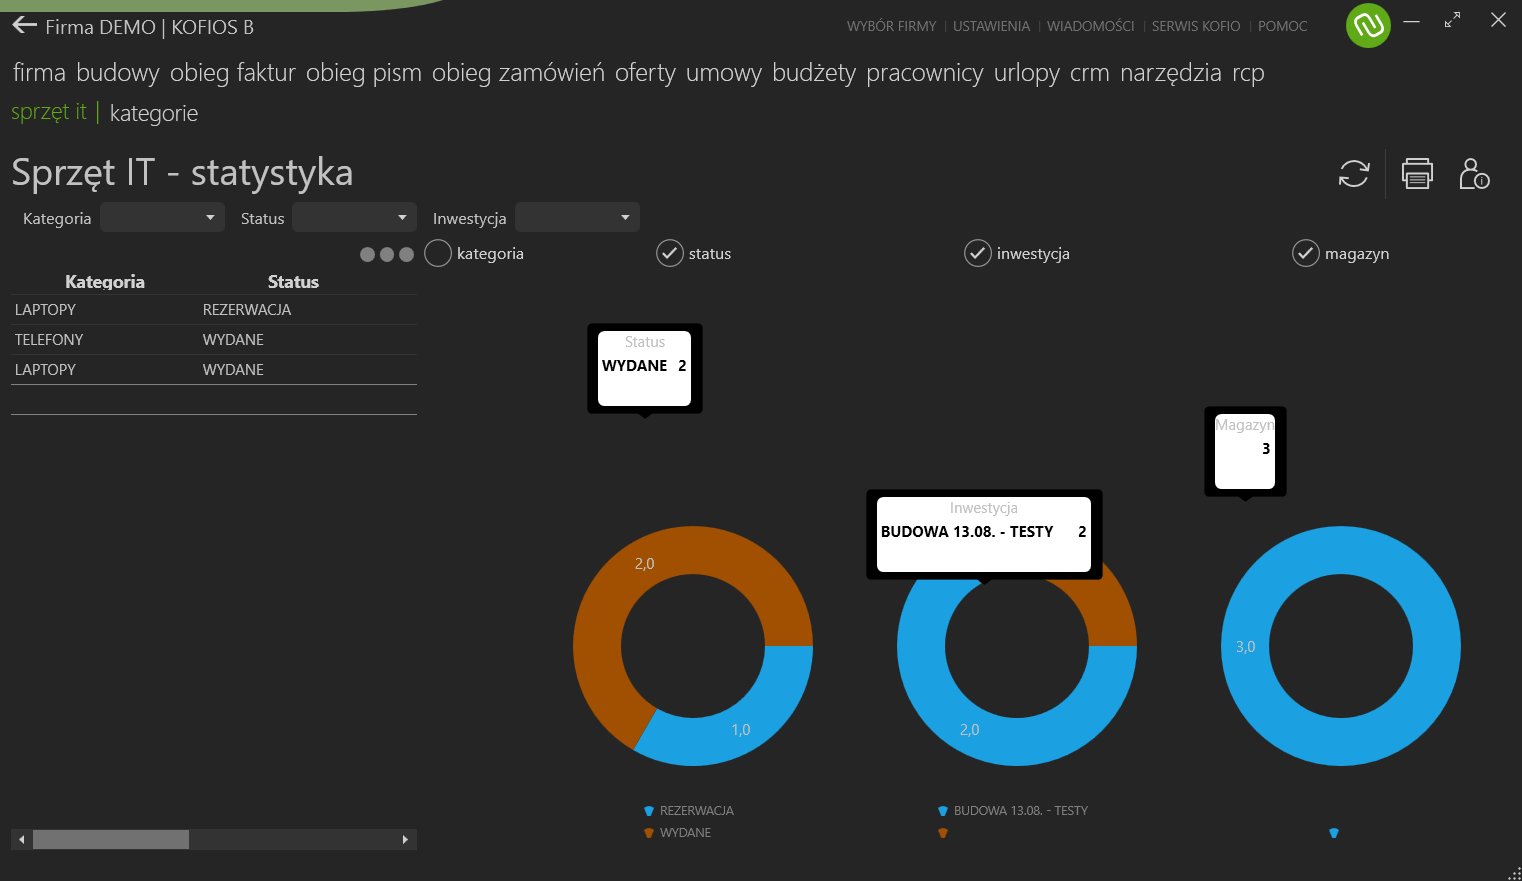
Task: Open the umowy menu
Action: point(724,73)
